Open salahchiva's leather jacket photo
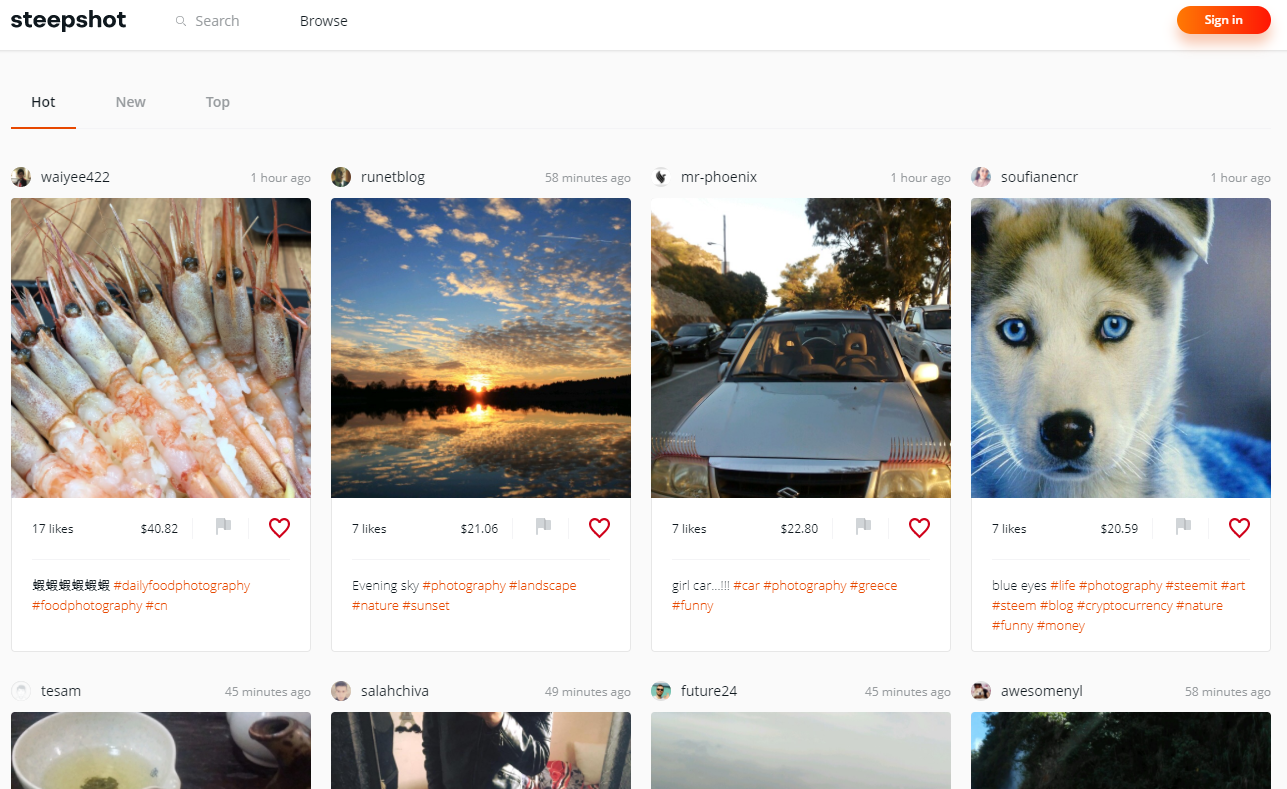Viewport: 1287px width, 789px height. (x=481, y=750)
